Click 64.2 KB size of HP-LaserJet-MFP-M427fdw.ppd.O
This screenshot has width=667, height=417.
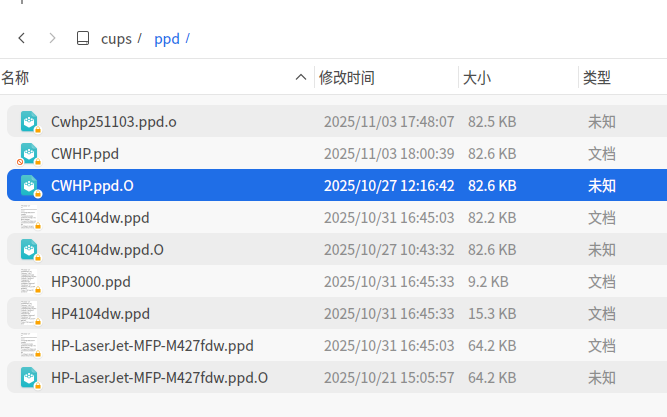tap(492, 378)
